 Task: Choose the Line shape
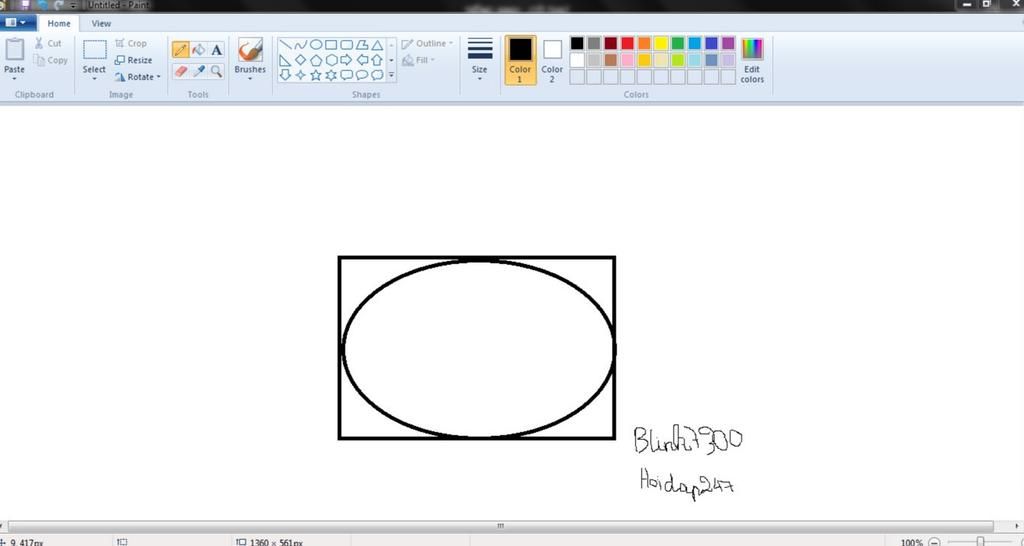click(x=285, y=45)
